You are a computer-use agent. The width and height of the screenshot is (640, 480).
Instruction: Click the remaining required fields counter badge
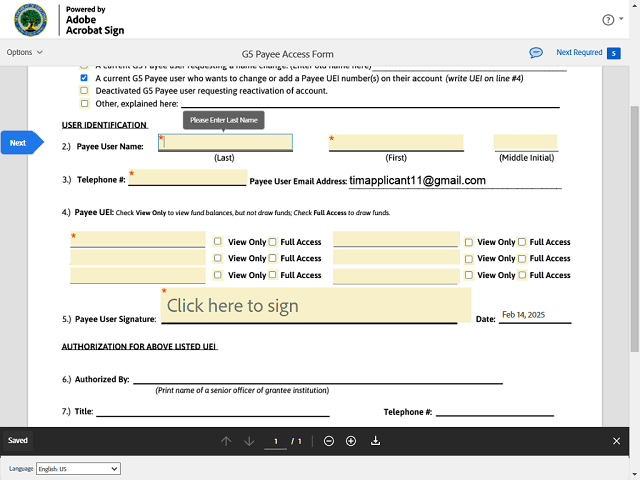[613, 53]
